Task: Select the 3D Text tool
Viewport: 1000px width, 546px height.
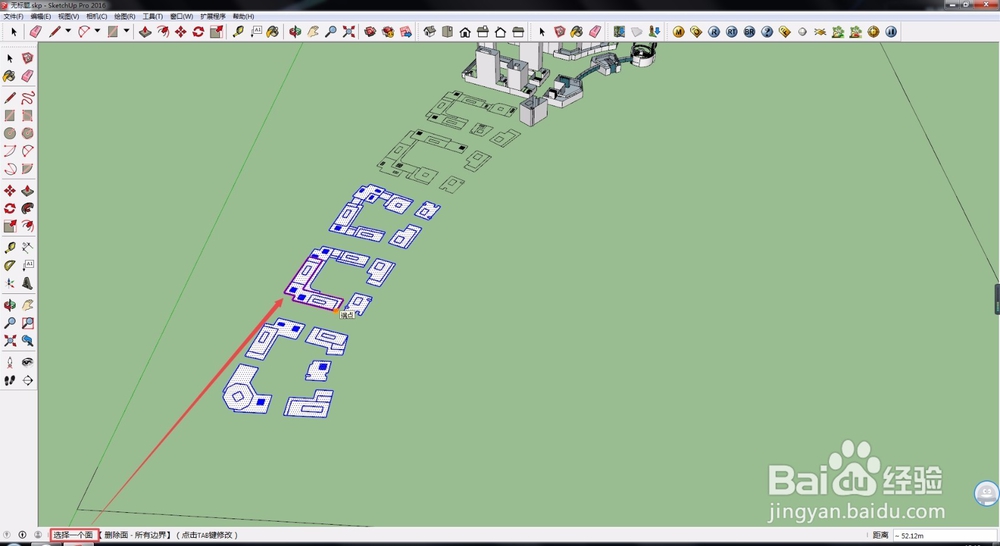Action: coord(27,283)
